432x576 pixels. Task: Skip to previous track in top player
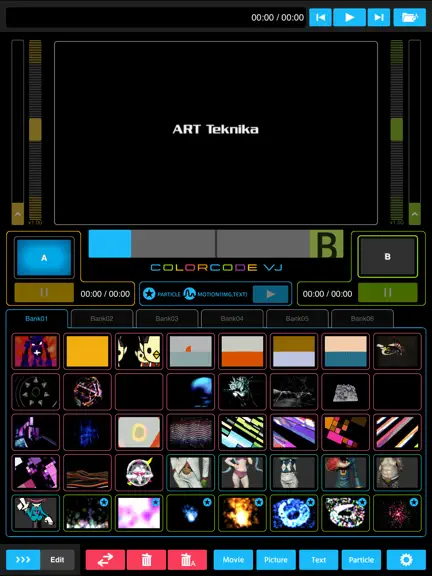click(x=320, y=17)
